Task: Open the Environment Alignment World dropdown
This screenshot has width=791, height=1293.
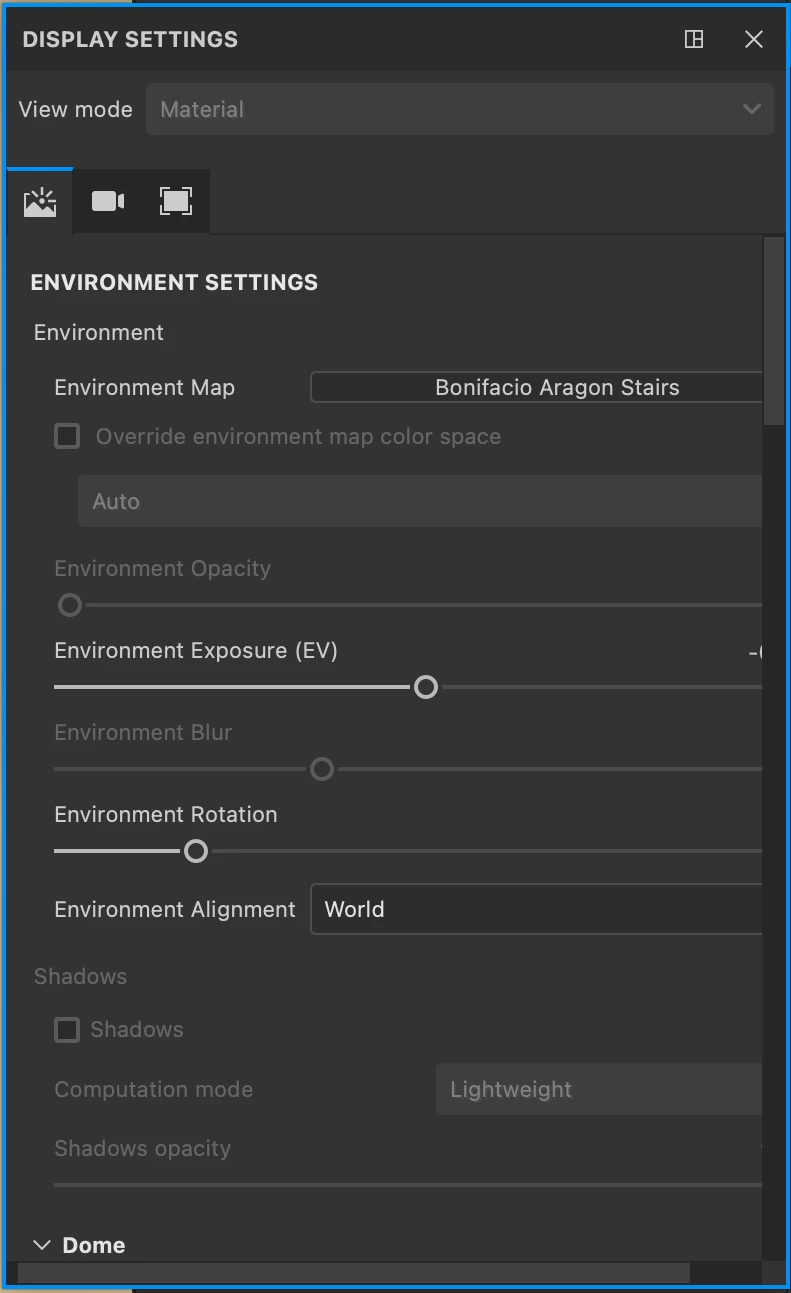Action: tap(536, 909)
